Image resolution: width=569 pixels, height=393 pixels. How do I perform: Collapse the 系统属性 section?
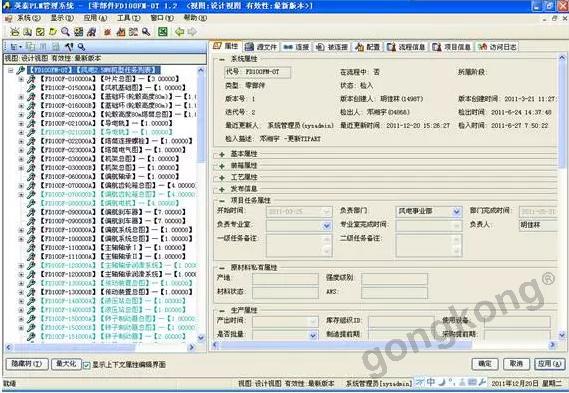[x=222, y=59]
